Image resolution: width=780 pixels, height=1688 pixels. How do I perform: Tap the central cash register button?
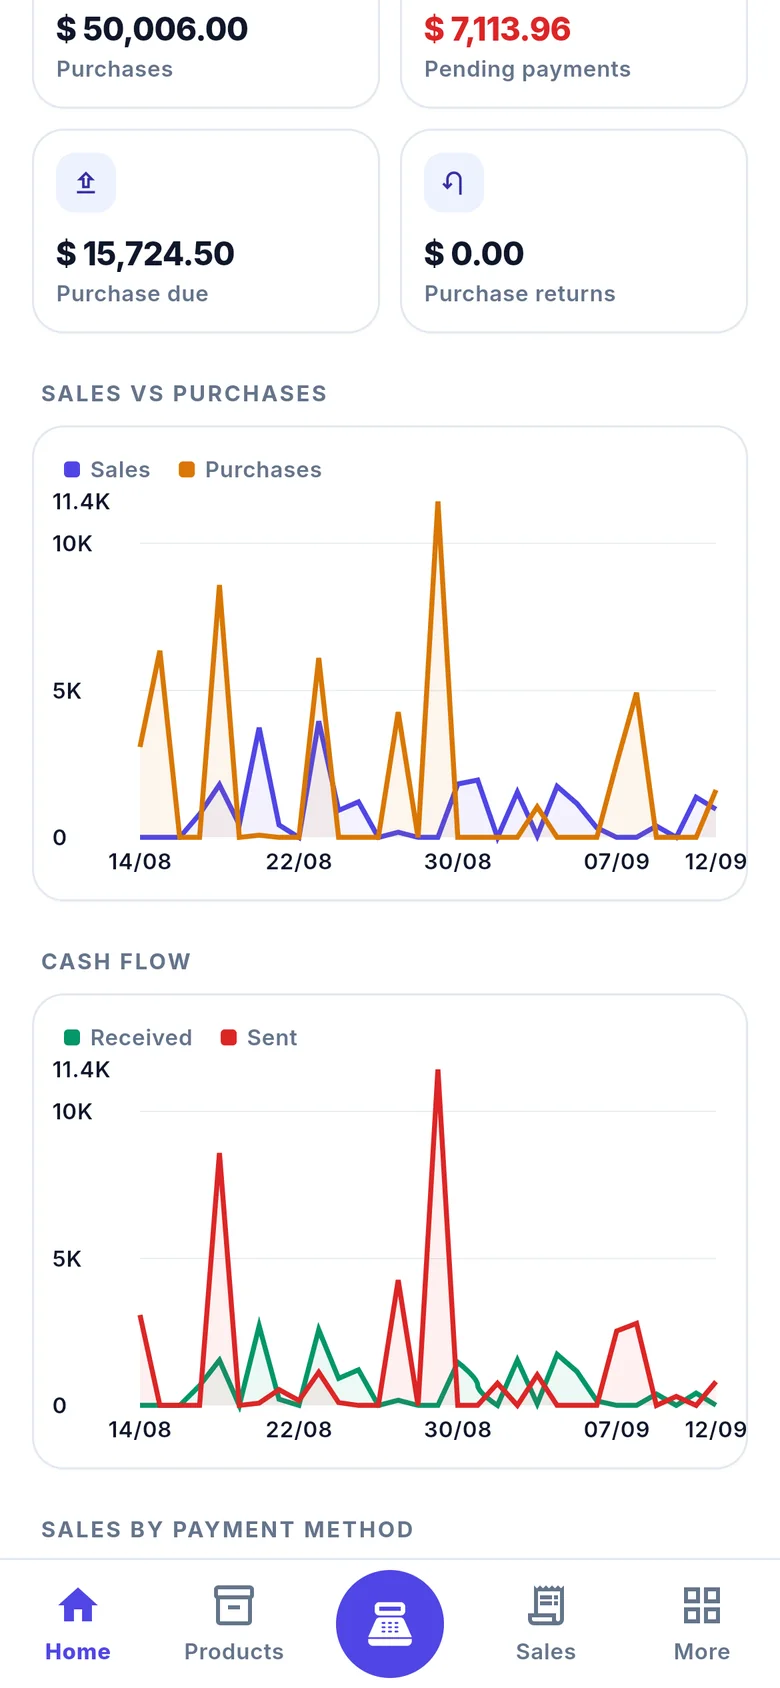click(x=390, y=1624)
